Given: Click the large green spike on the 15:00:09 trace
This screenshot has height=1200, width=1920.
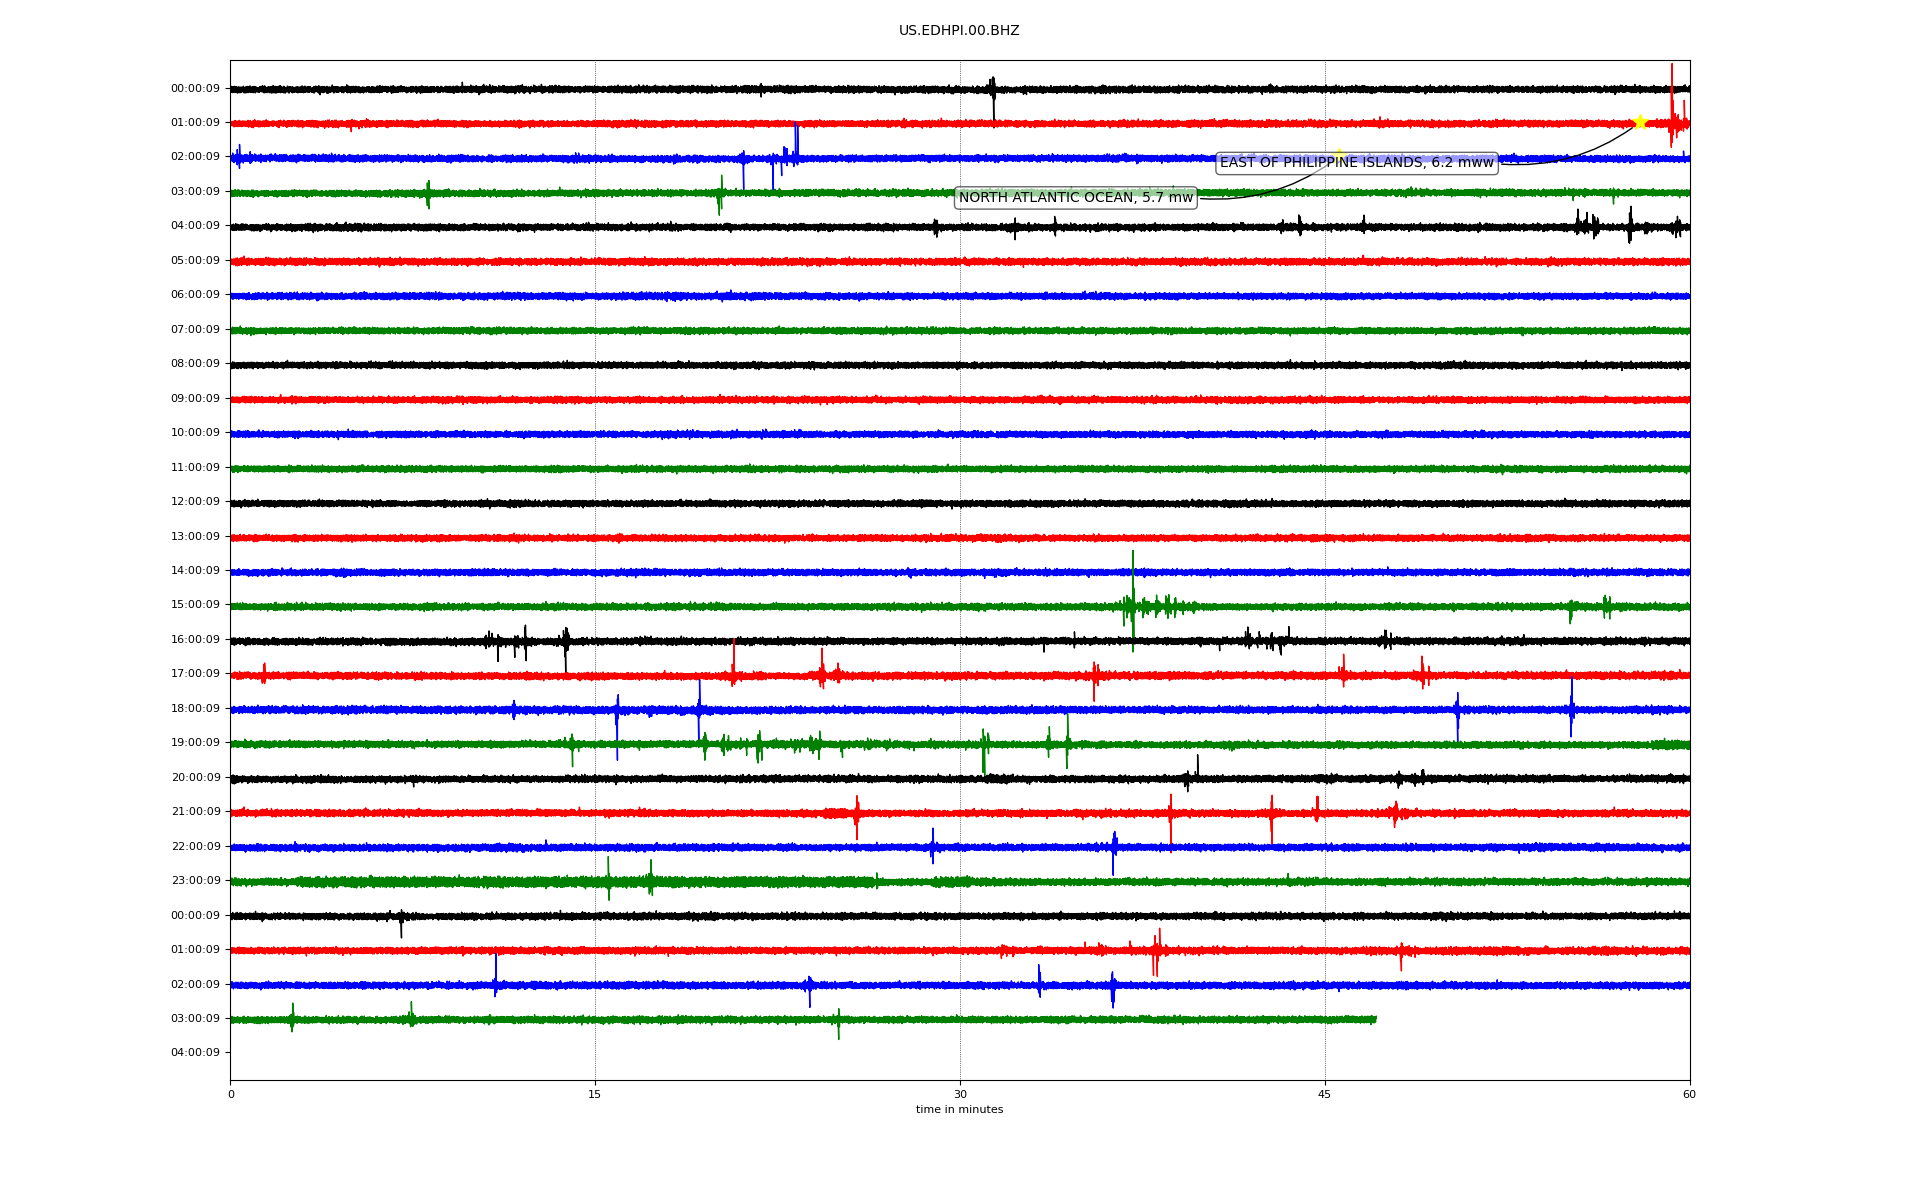Looking at the screenshot, I should point(1133,600).
